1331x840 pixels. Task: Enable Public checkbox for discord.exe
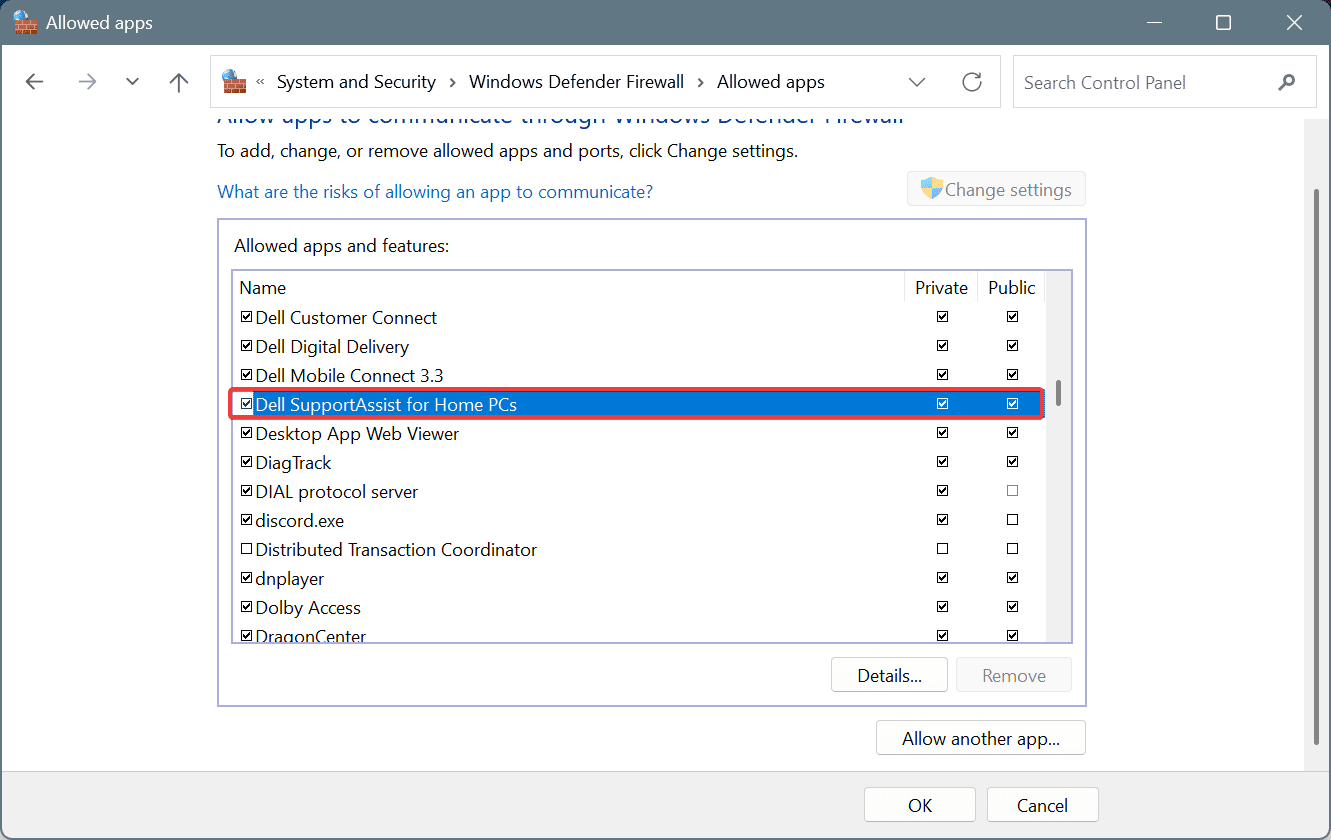point(1012,520)
